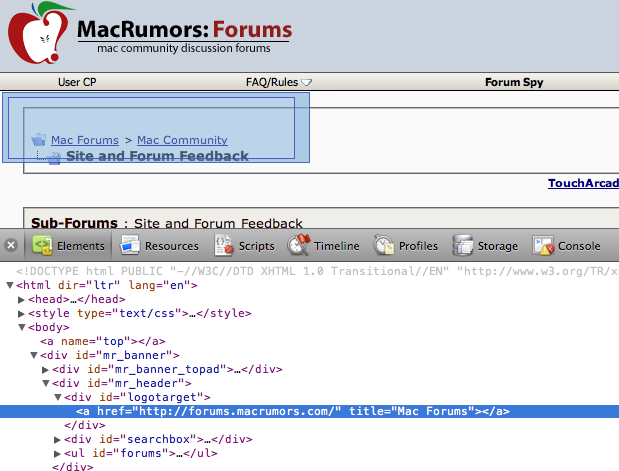Follow the Mac Community breadcrumb link
Viewport: 619px width, 471px height.
[x=182, y=140]
